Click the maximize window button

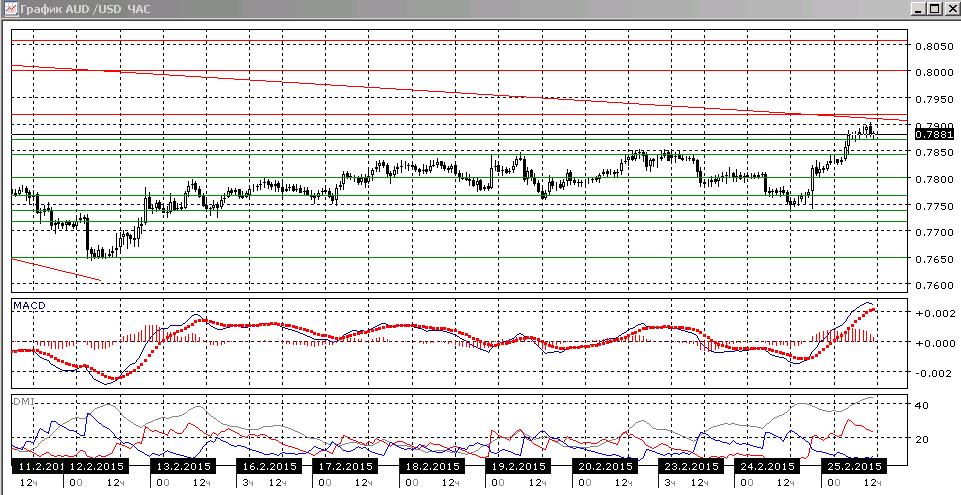(933, 9)
